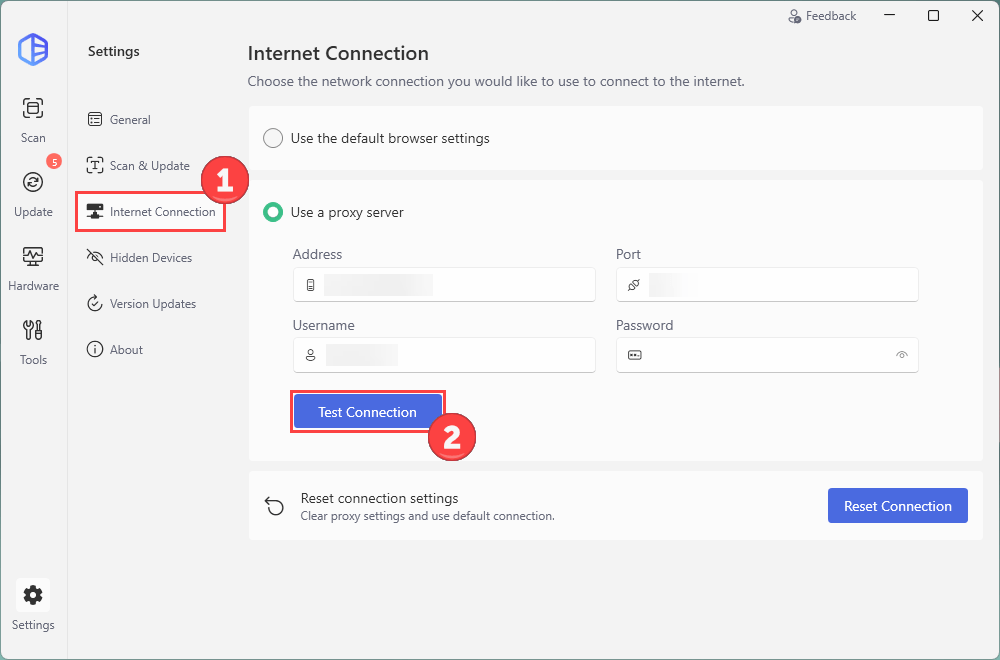The width and height of the screenshot is (1000, 660).
Task: Select Use the default browser settings
Action: coord(272,138)
